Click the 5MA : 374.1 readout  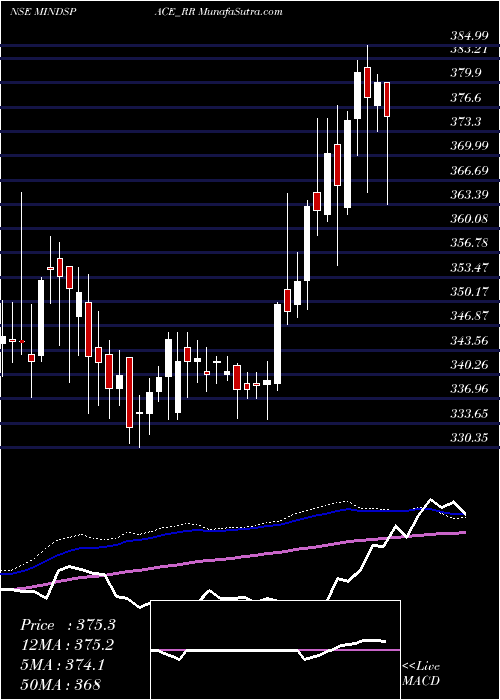(x=62, y=665)
